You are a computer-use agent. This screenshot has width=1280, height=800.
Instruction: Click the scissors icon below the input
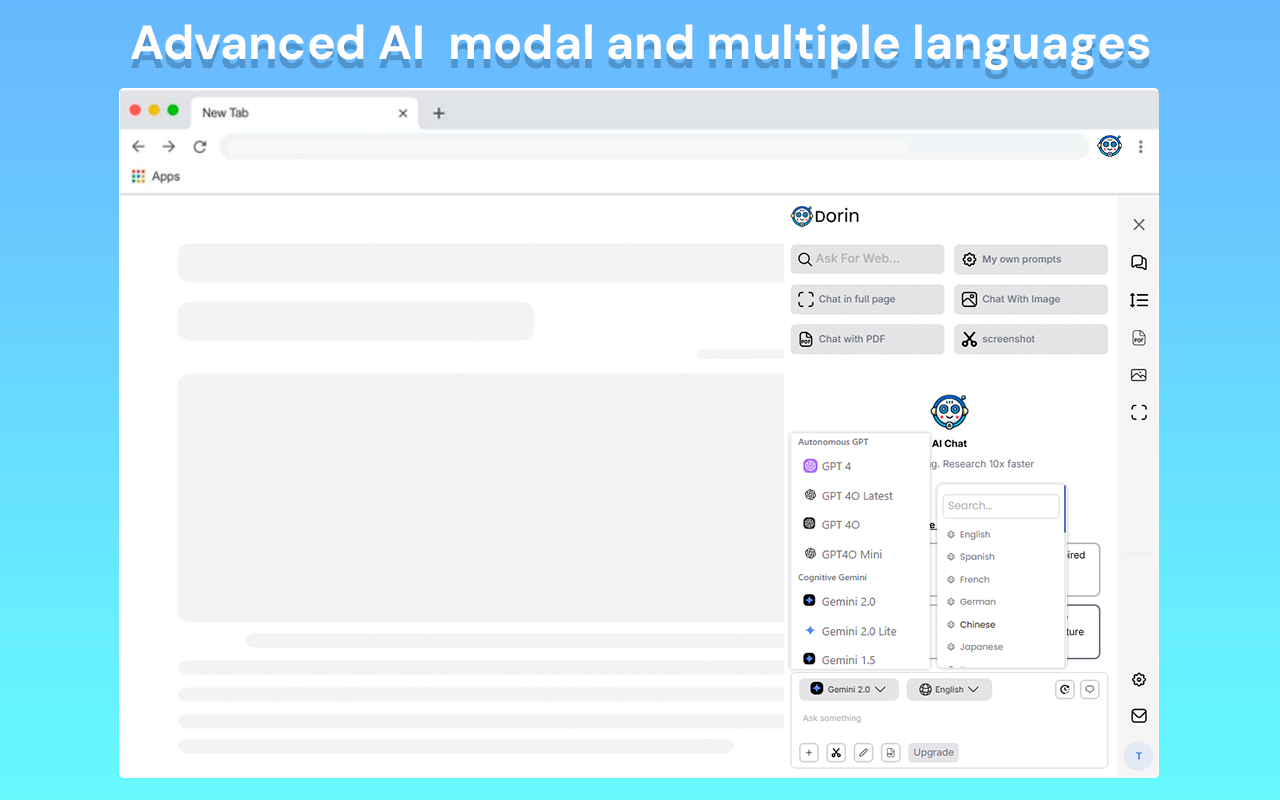837,753
